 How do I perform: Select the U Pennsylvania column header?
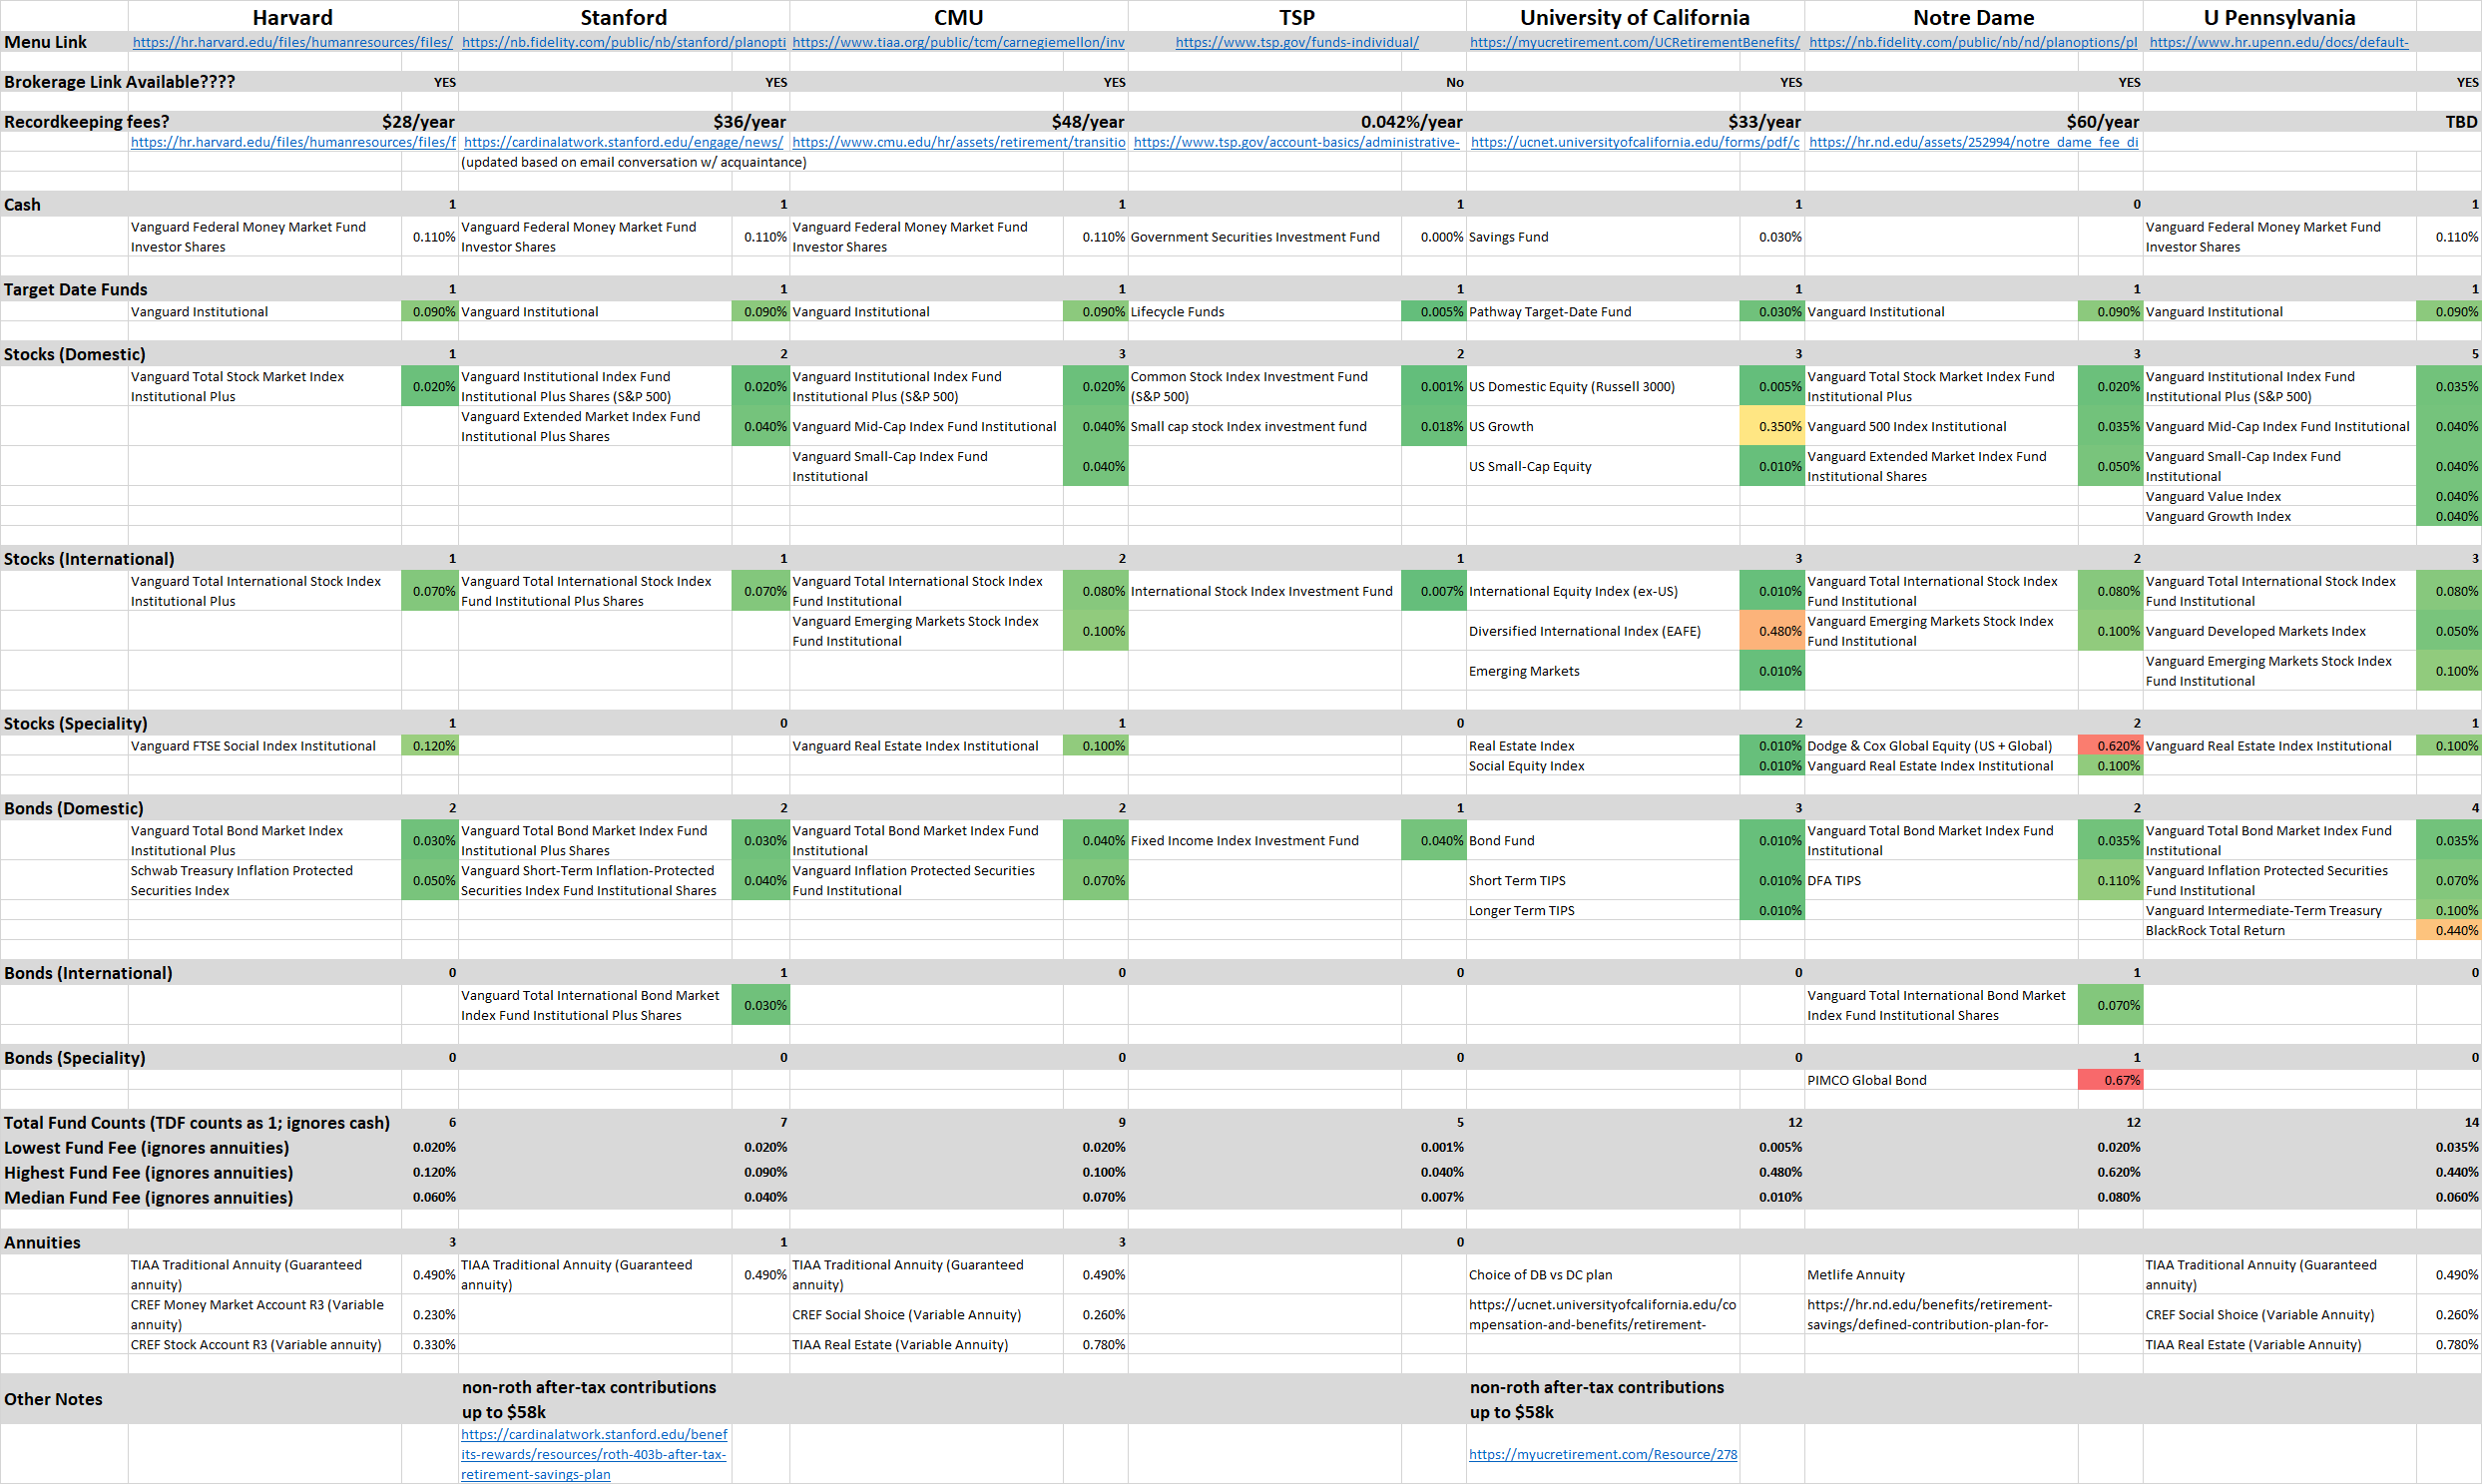tap(2279, 17)
